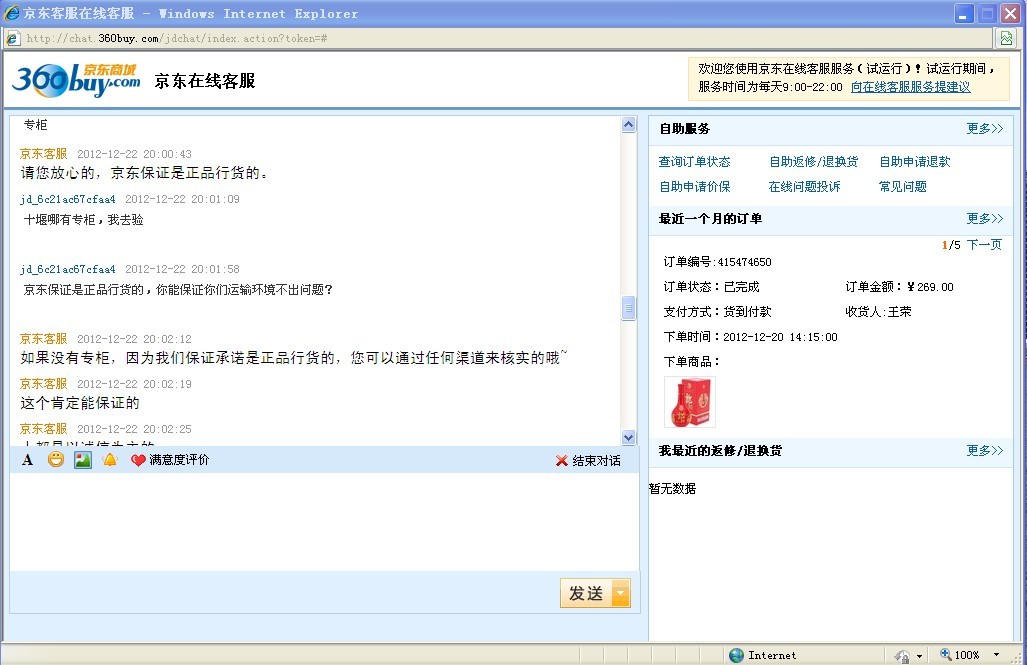Expand 自助服务 with 更多>> link
The image size is (1027, 665).
point(984,128)
